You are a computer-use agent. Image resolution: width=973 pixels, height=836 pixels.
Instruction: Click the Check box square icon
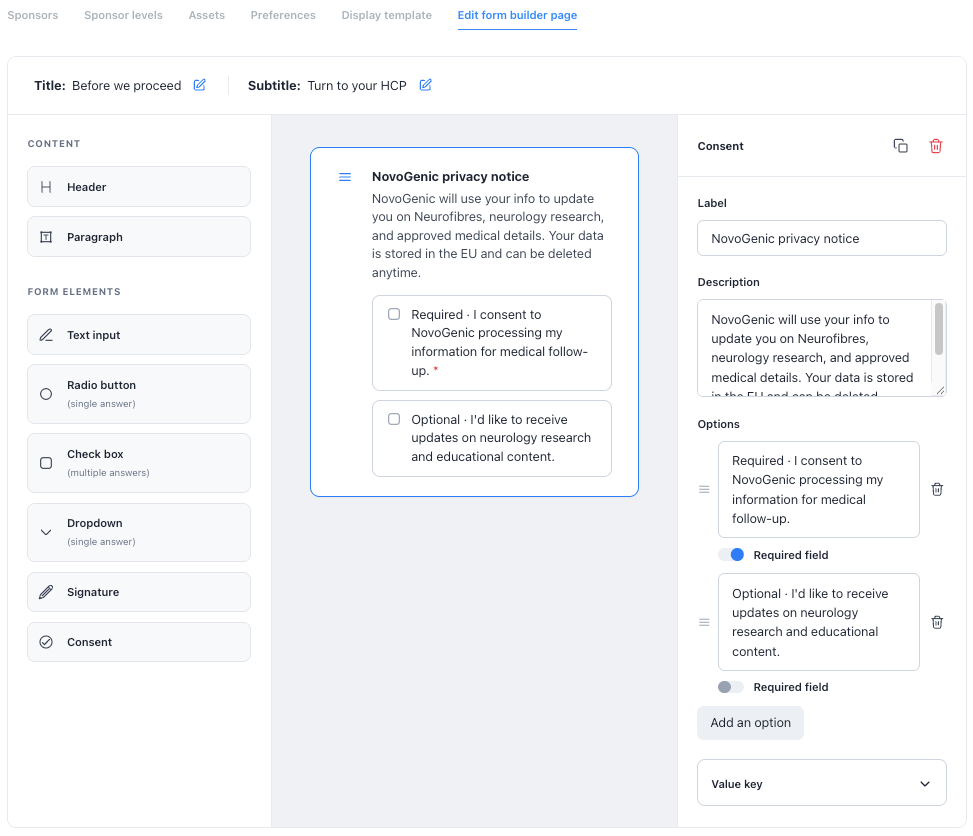(46, 463)
